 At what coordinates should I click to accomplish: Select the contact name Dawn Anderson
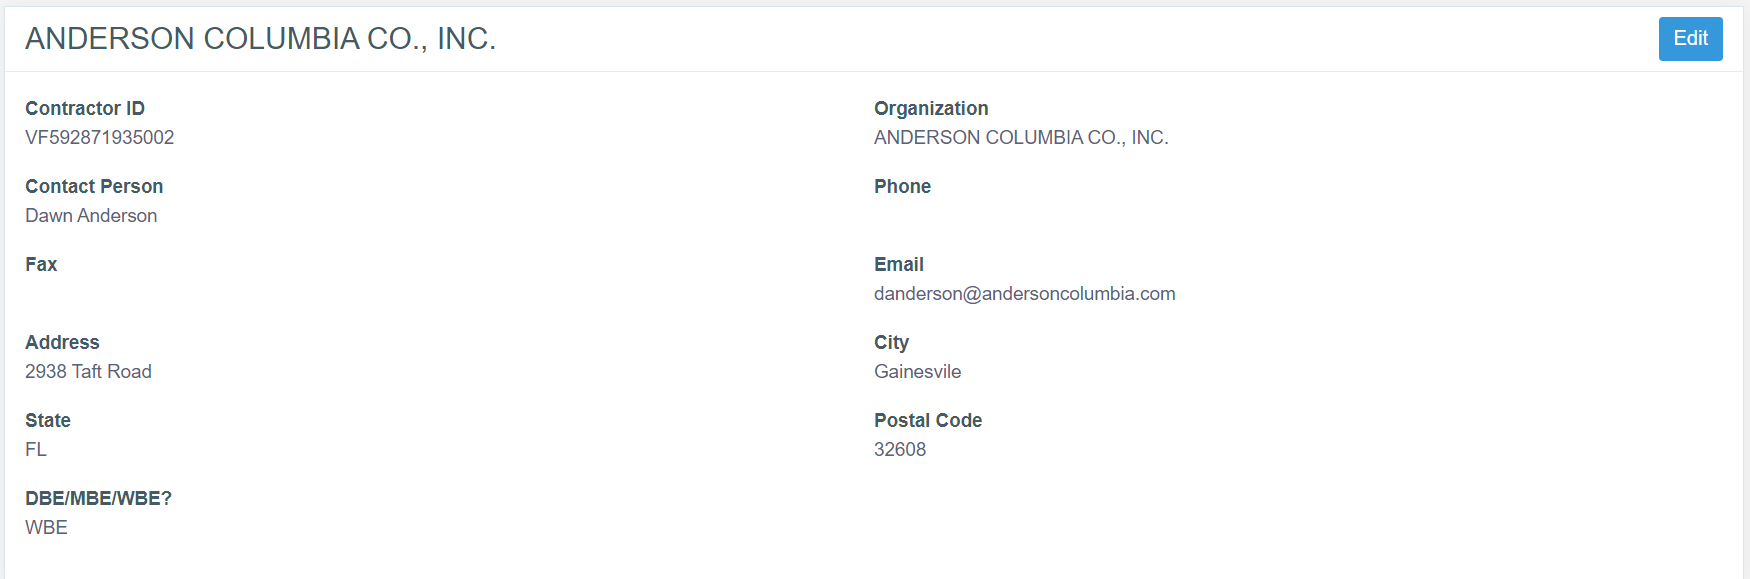91,216
